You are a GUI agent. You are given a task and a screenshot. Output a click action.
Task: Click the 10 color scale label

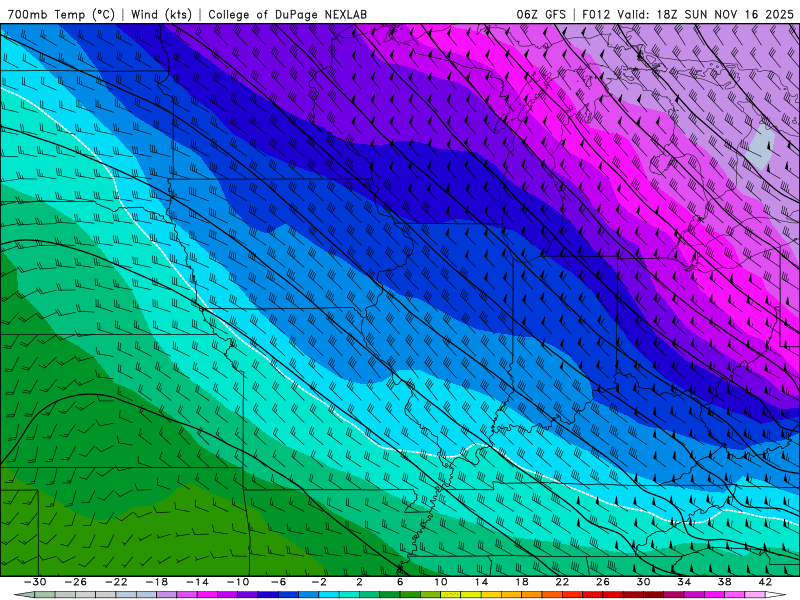[441, 582]
